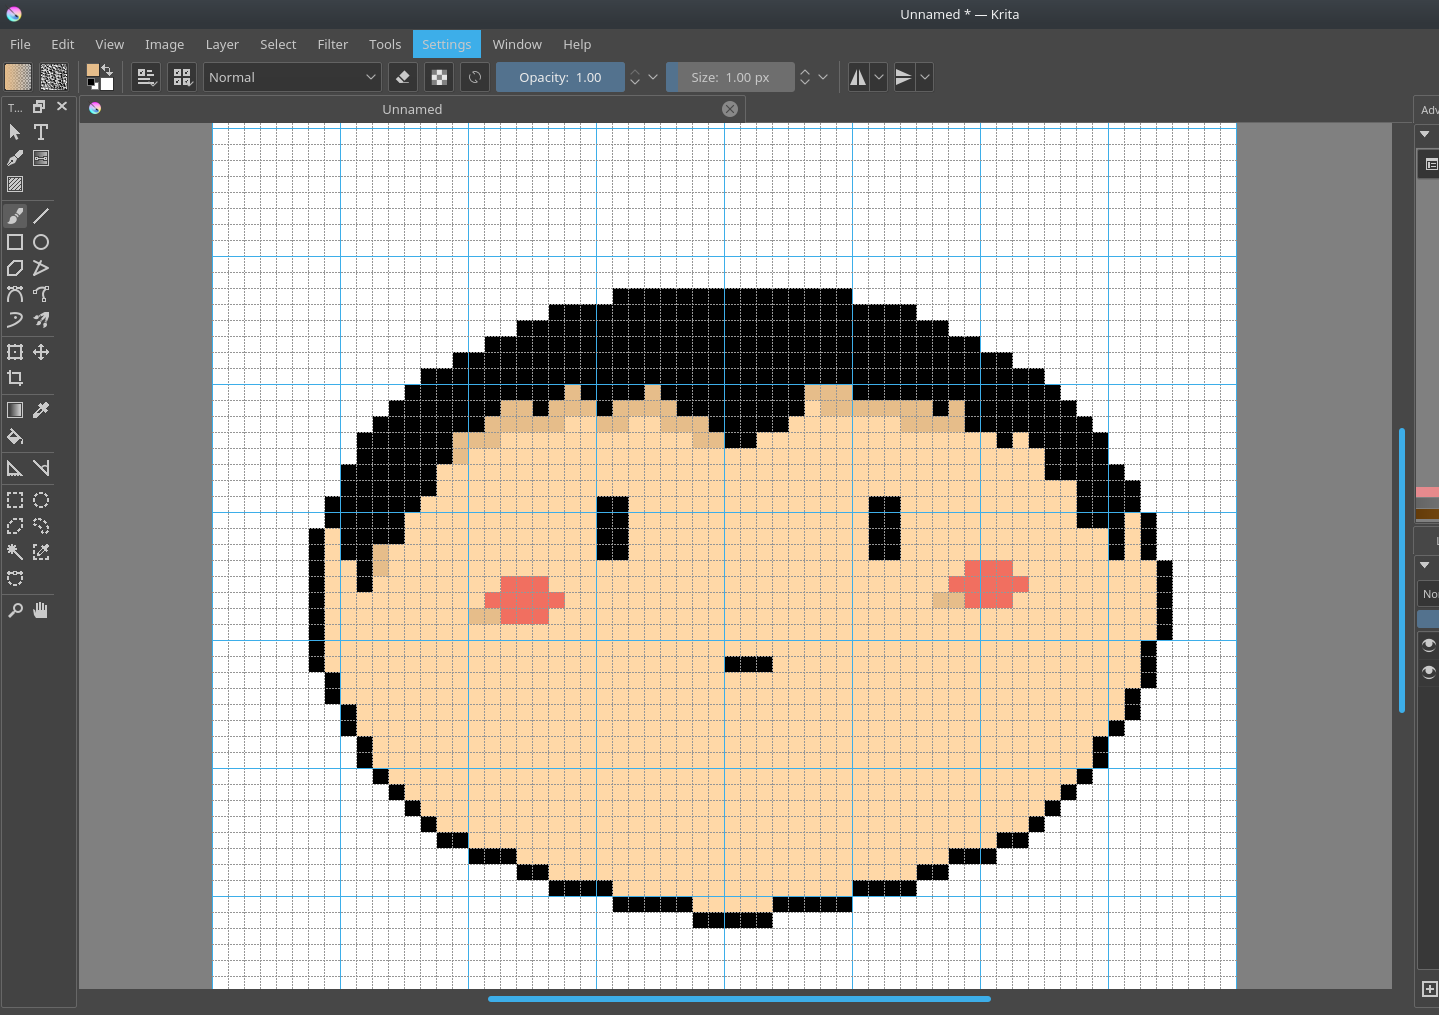Select the Pan hand tool
The width and height of the screenshot is (1439, 1015).
(x=41, y=610)
